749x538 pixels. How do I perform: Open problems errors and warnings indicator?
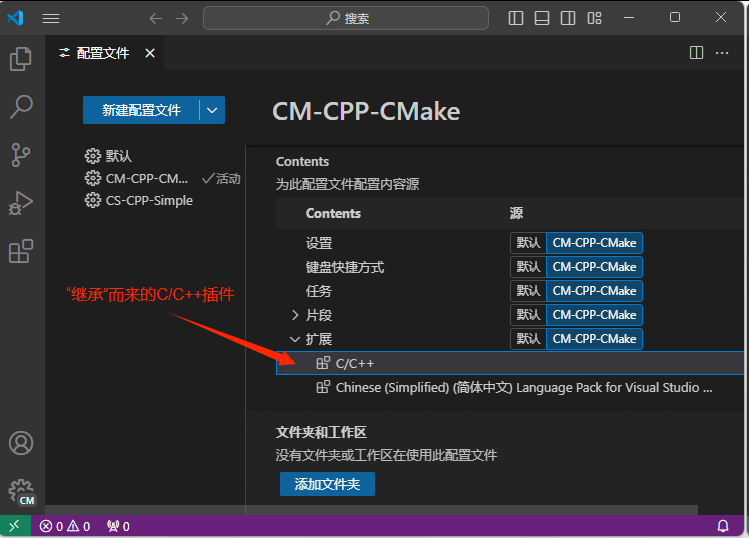pos(65,526)
